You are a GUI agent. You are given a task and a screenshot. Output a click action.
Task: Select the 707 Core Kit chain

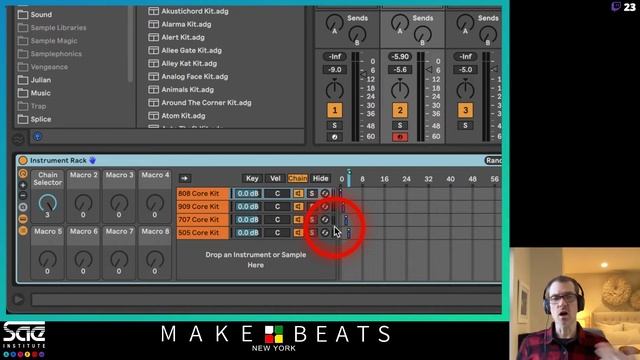[x=203, y=220]
